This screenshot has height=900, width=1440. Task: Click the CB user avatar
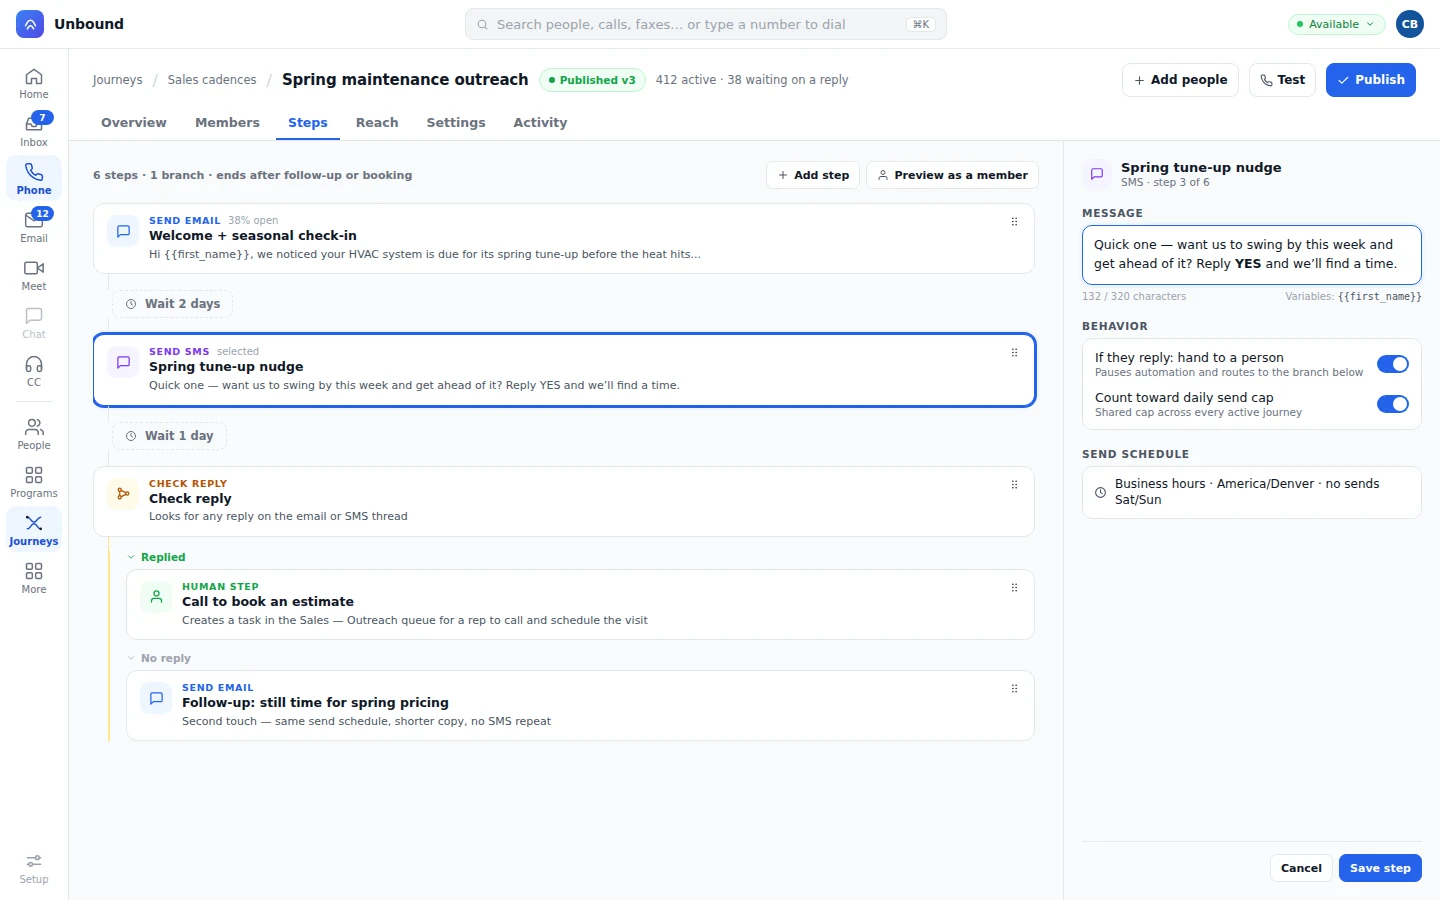1410,24
